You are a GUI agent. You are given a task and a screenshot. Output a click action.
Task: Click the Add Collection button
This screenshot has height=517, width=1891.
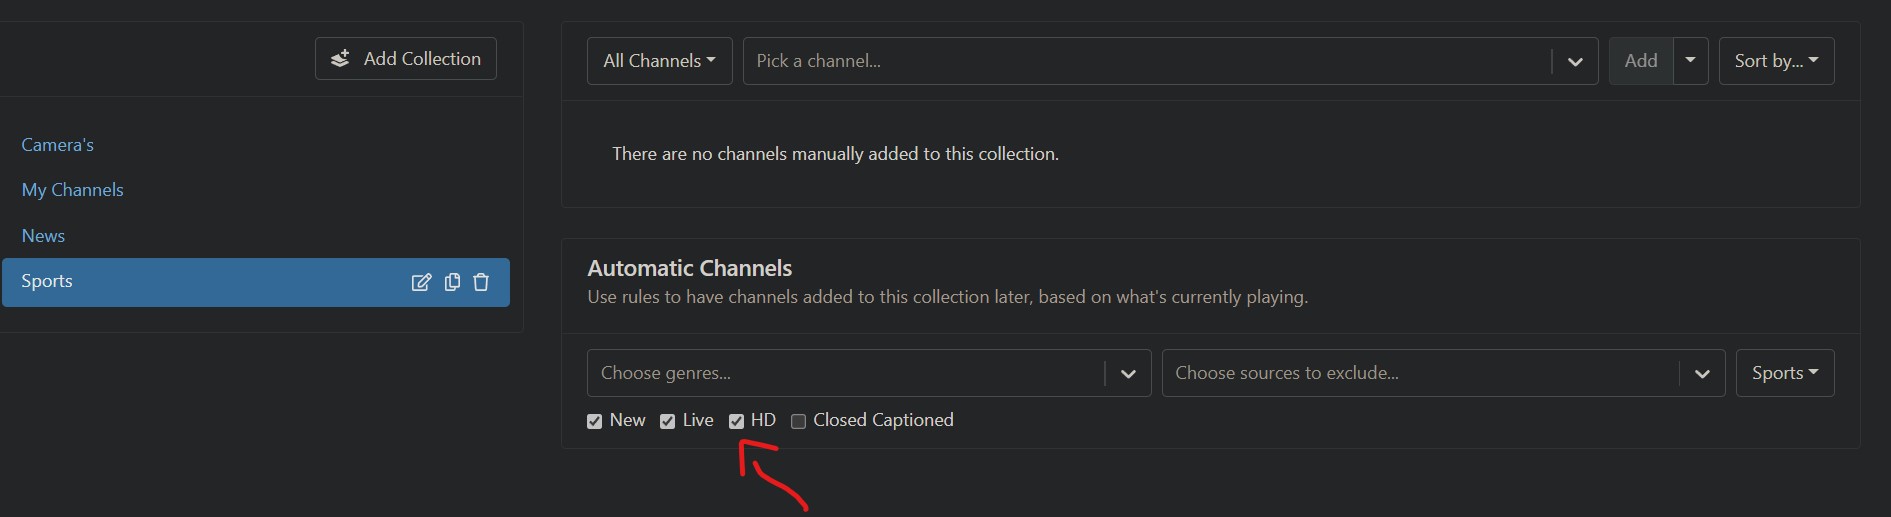[x=406, y=59]
